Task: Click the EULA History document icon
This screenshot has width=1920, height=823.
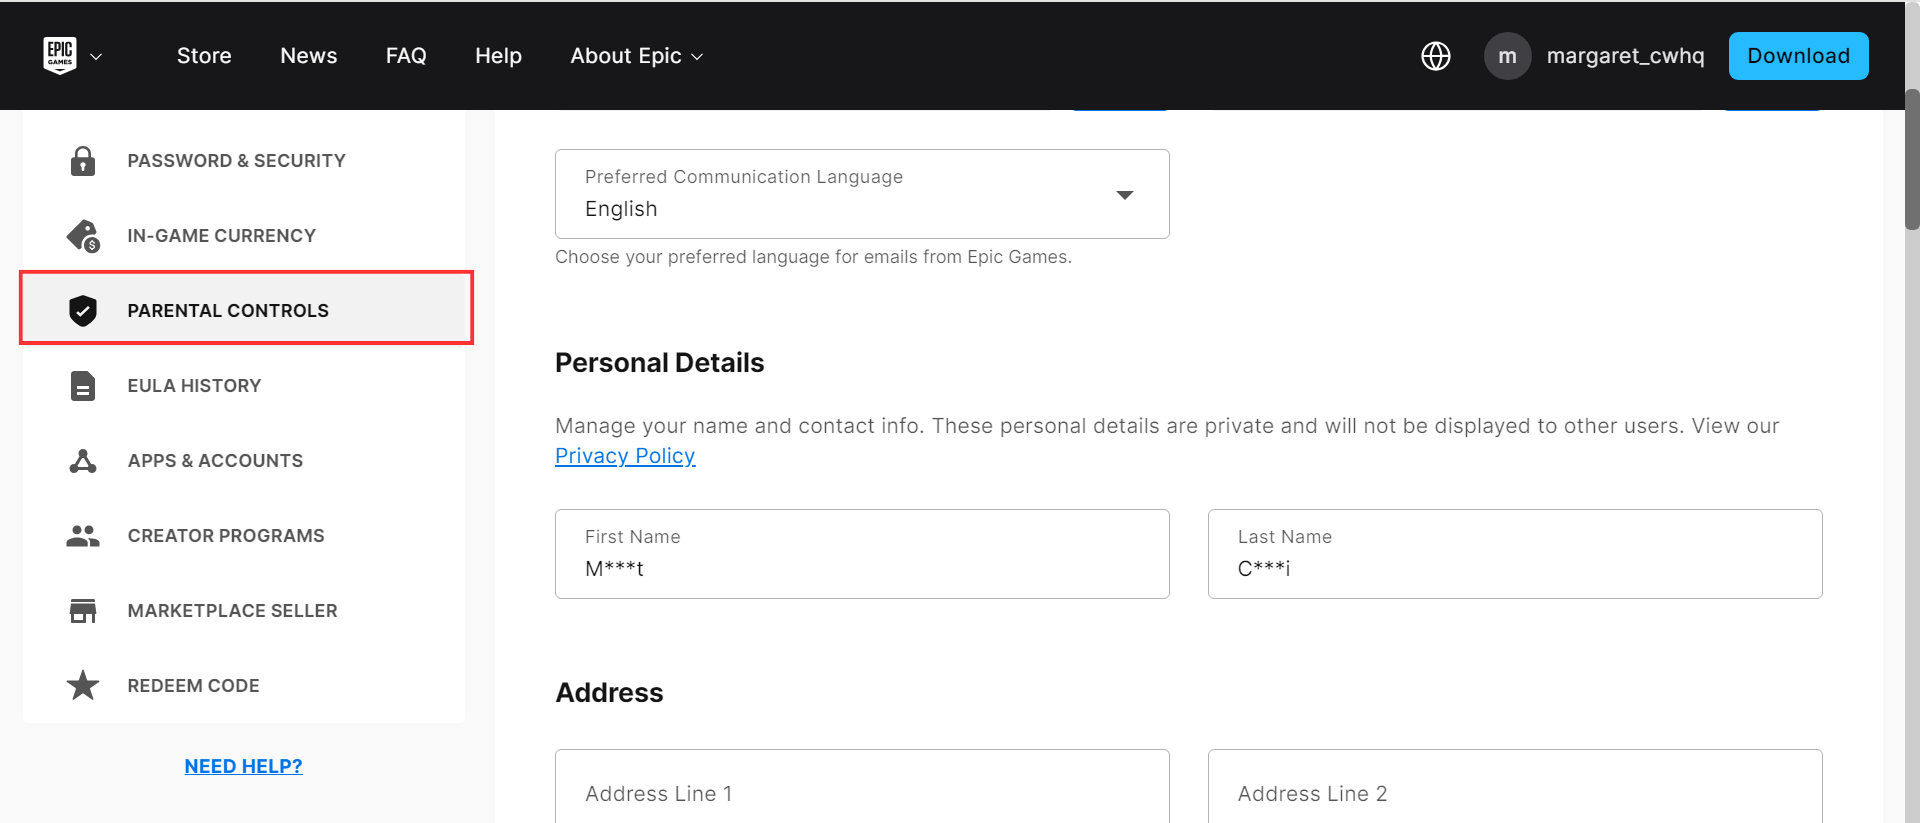Action: 83,386
